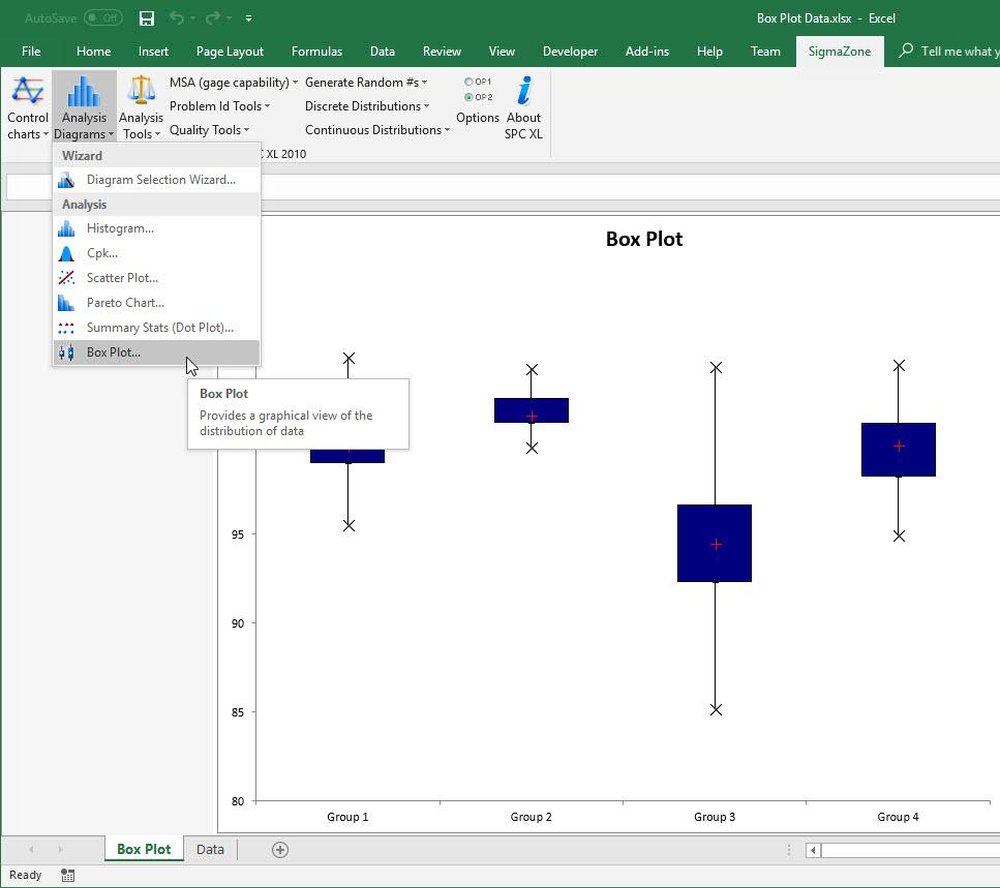Choose the Pareto Chart icon
Viewport: 1000px width, 888px height.
point(66,302)
